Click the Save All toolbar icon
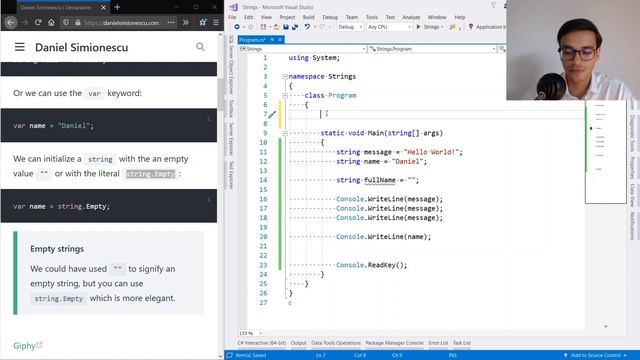640x360 pixels. [x=295, y=27]
